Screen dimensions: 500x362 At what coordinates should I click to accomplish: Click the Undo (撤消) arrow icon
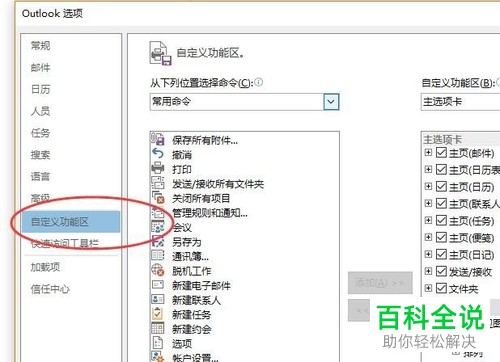click(x=158, y=154)
